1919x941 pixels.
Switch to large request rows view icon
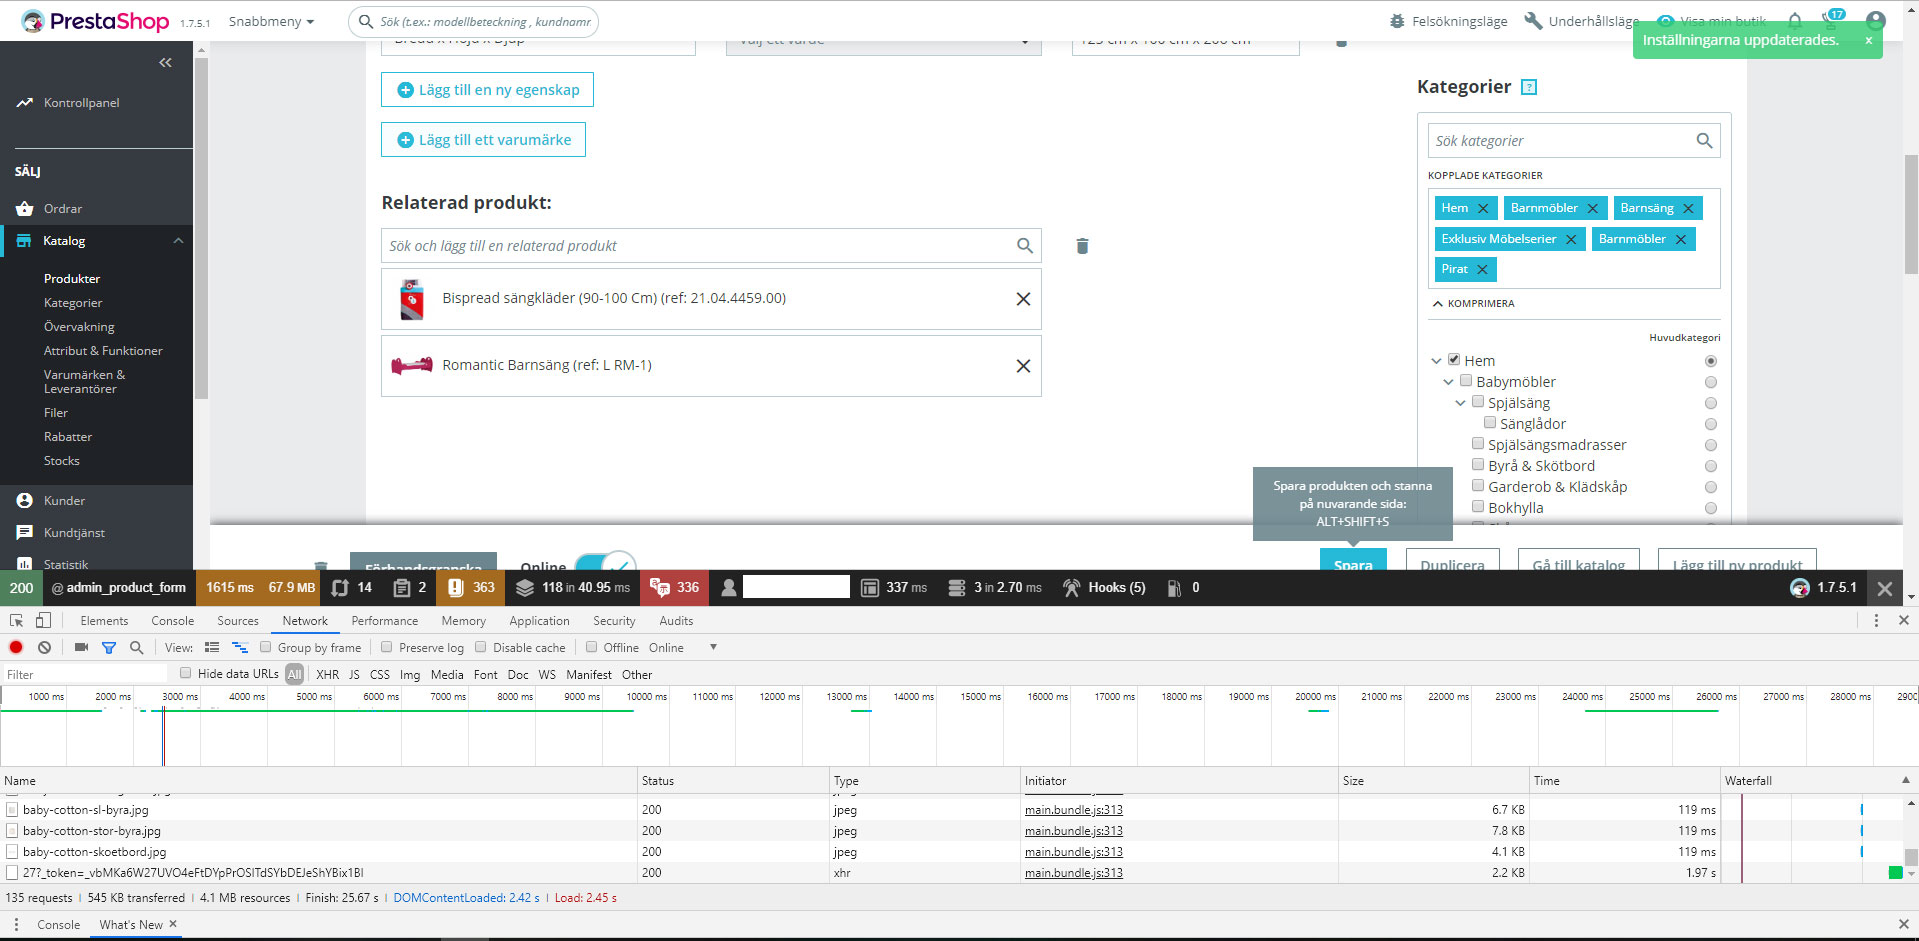tap(212, 648)
